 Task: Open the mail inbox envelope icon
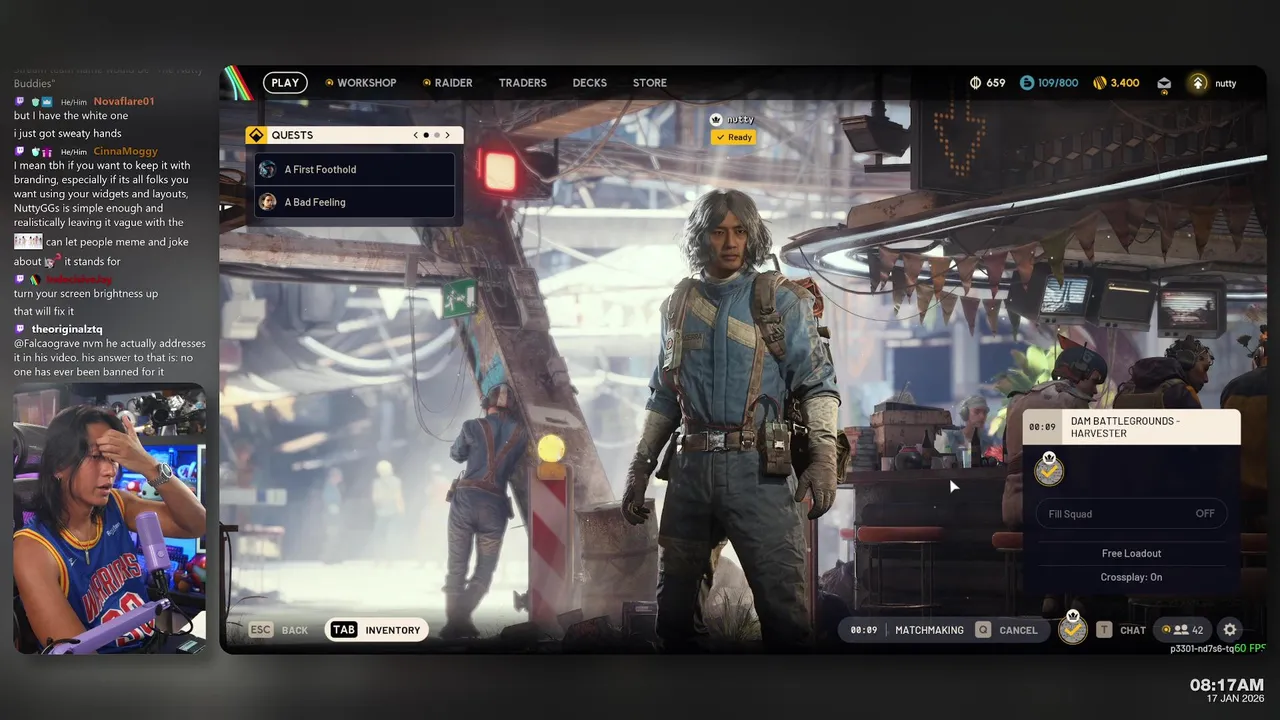1164,83
